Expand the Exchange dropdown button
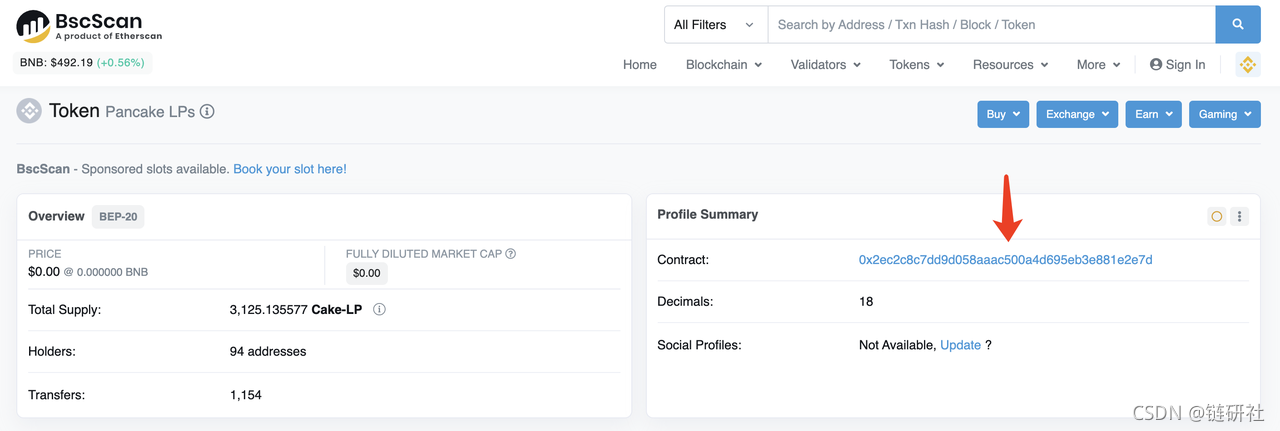This screenshot has width=1280, height=431. [1077, 114]
